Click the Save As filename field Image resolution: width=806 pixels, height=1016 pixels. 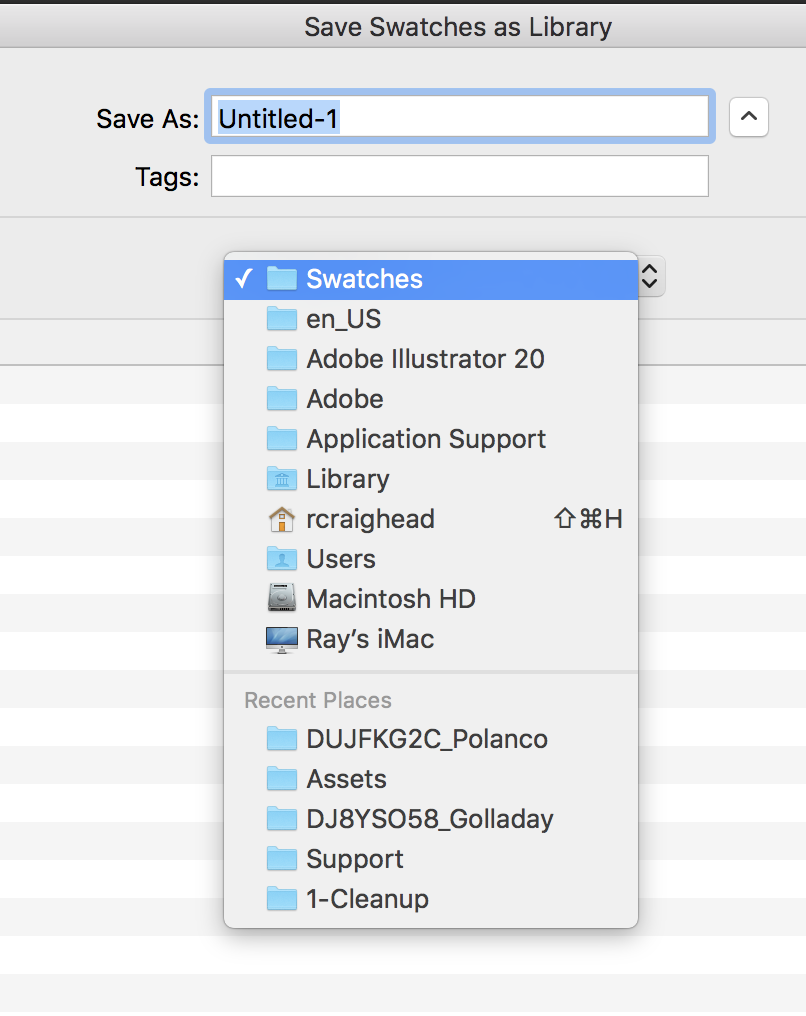click(x=458, y=118)
